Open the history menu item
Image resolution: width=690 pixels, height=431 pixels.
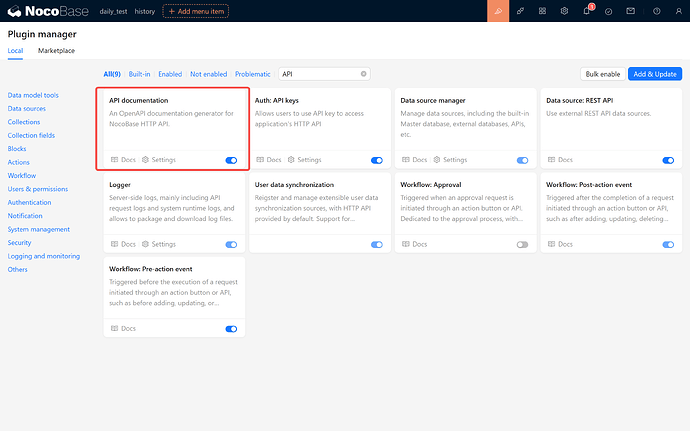[x=145, y=11]
